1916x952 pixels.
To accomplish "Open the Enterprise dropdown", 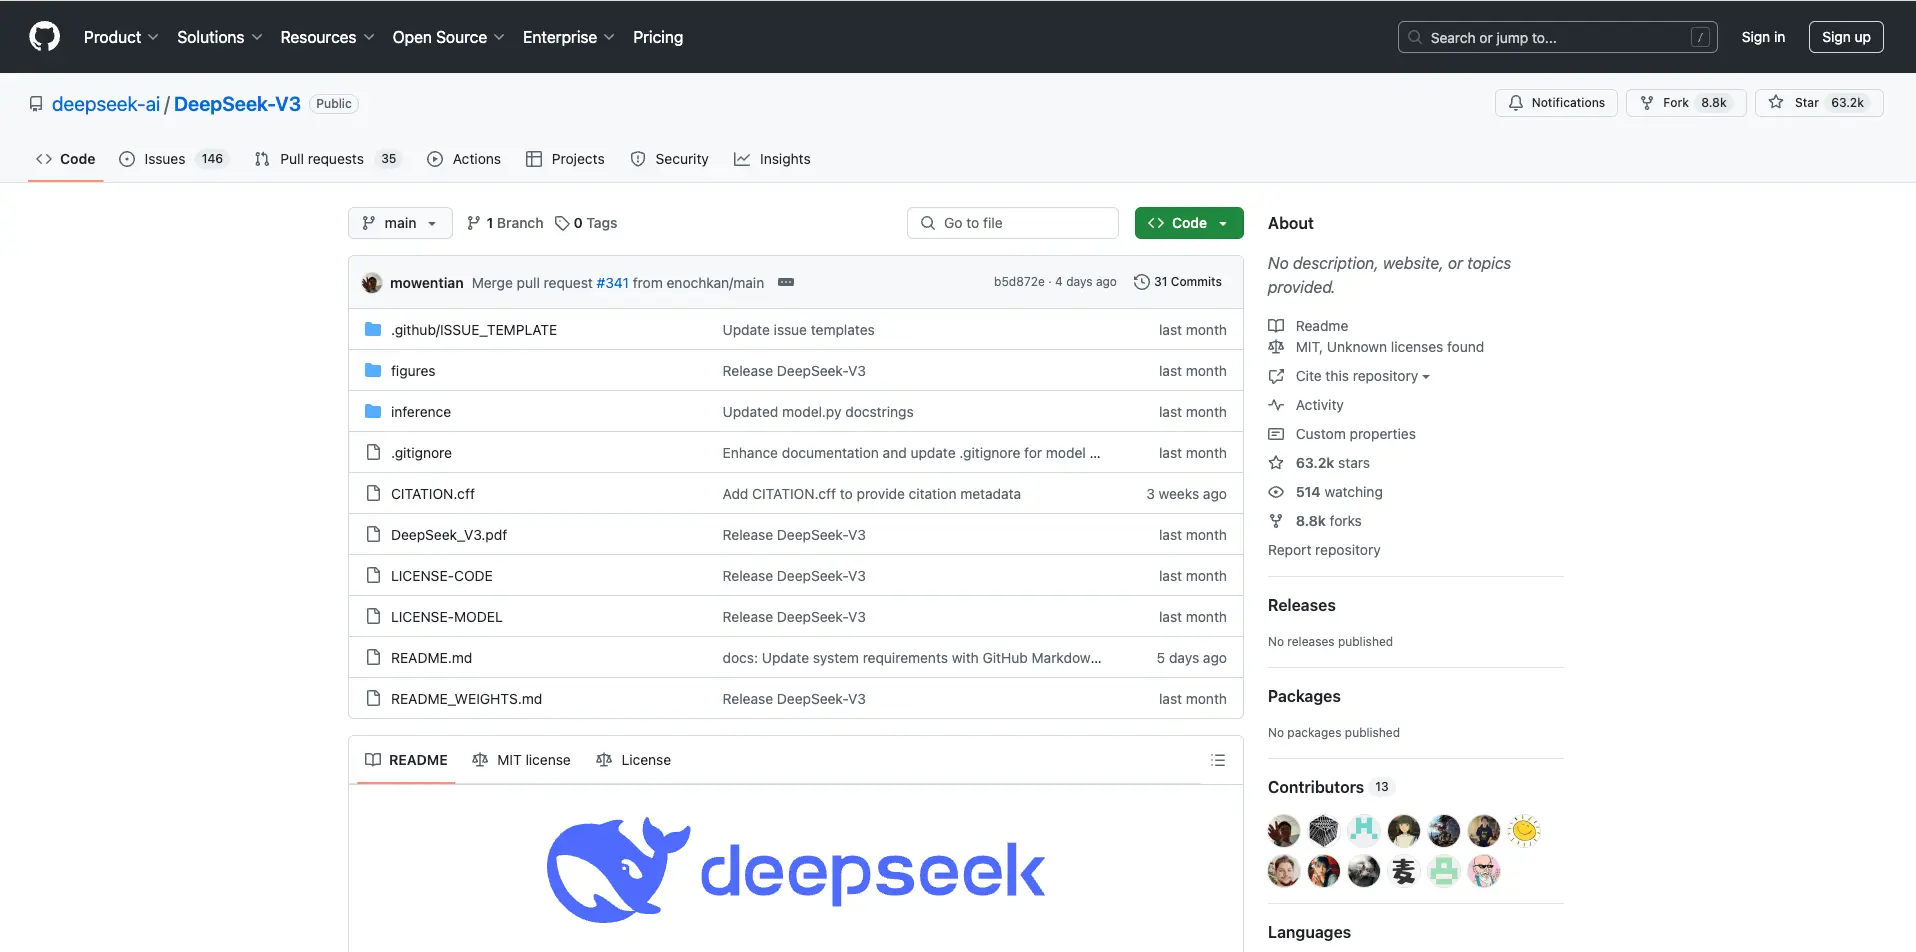I will click(568, 37).
